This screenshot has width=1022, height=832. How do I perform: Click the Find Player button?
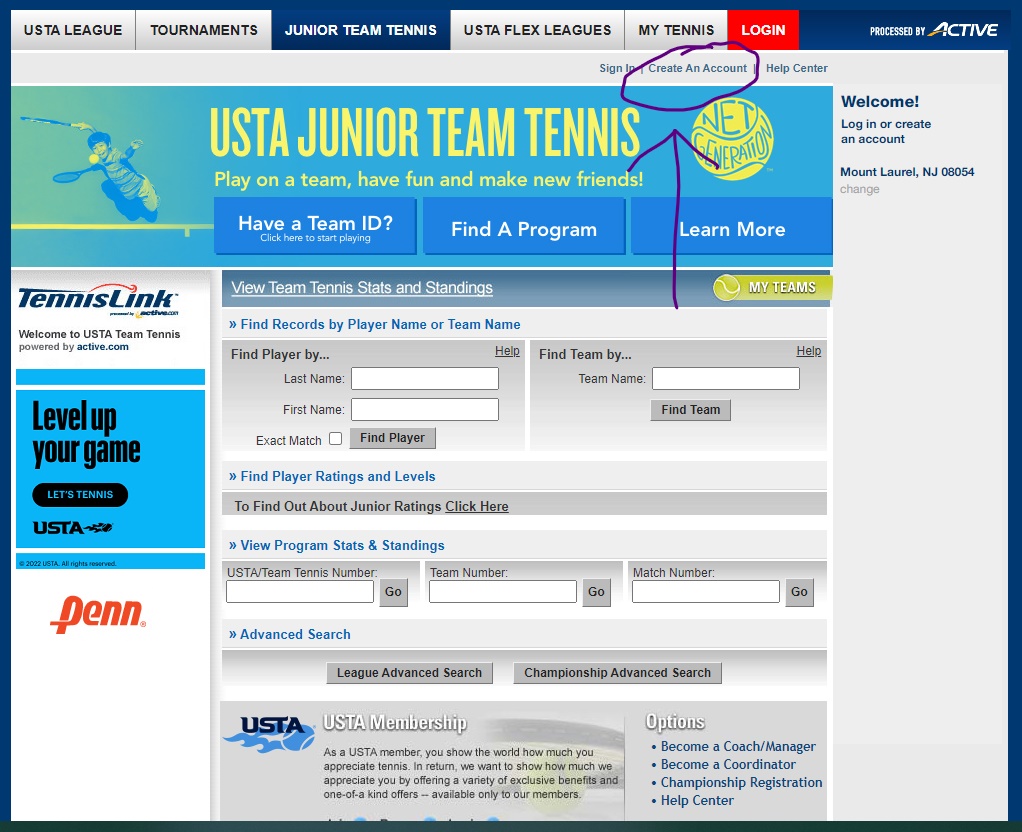point(392,438)
